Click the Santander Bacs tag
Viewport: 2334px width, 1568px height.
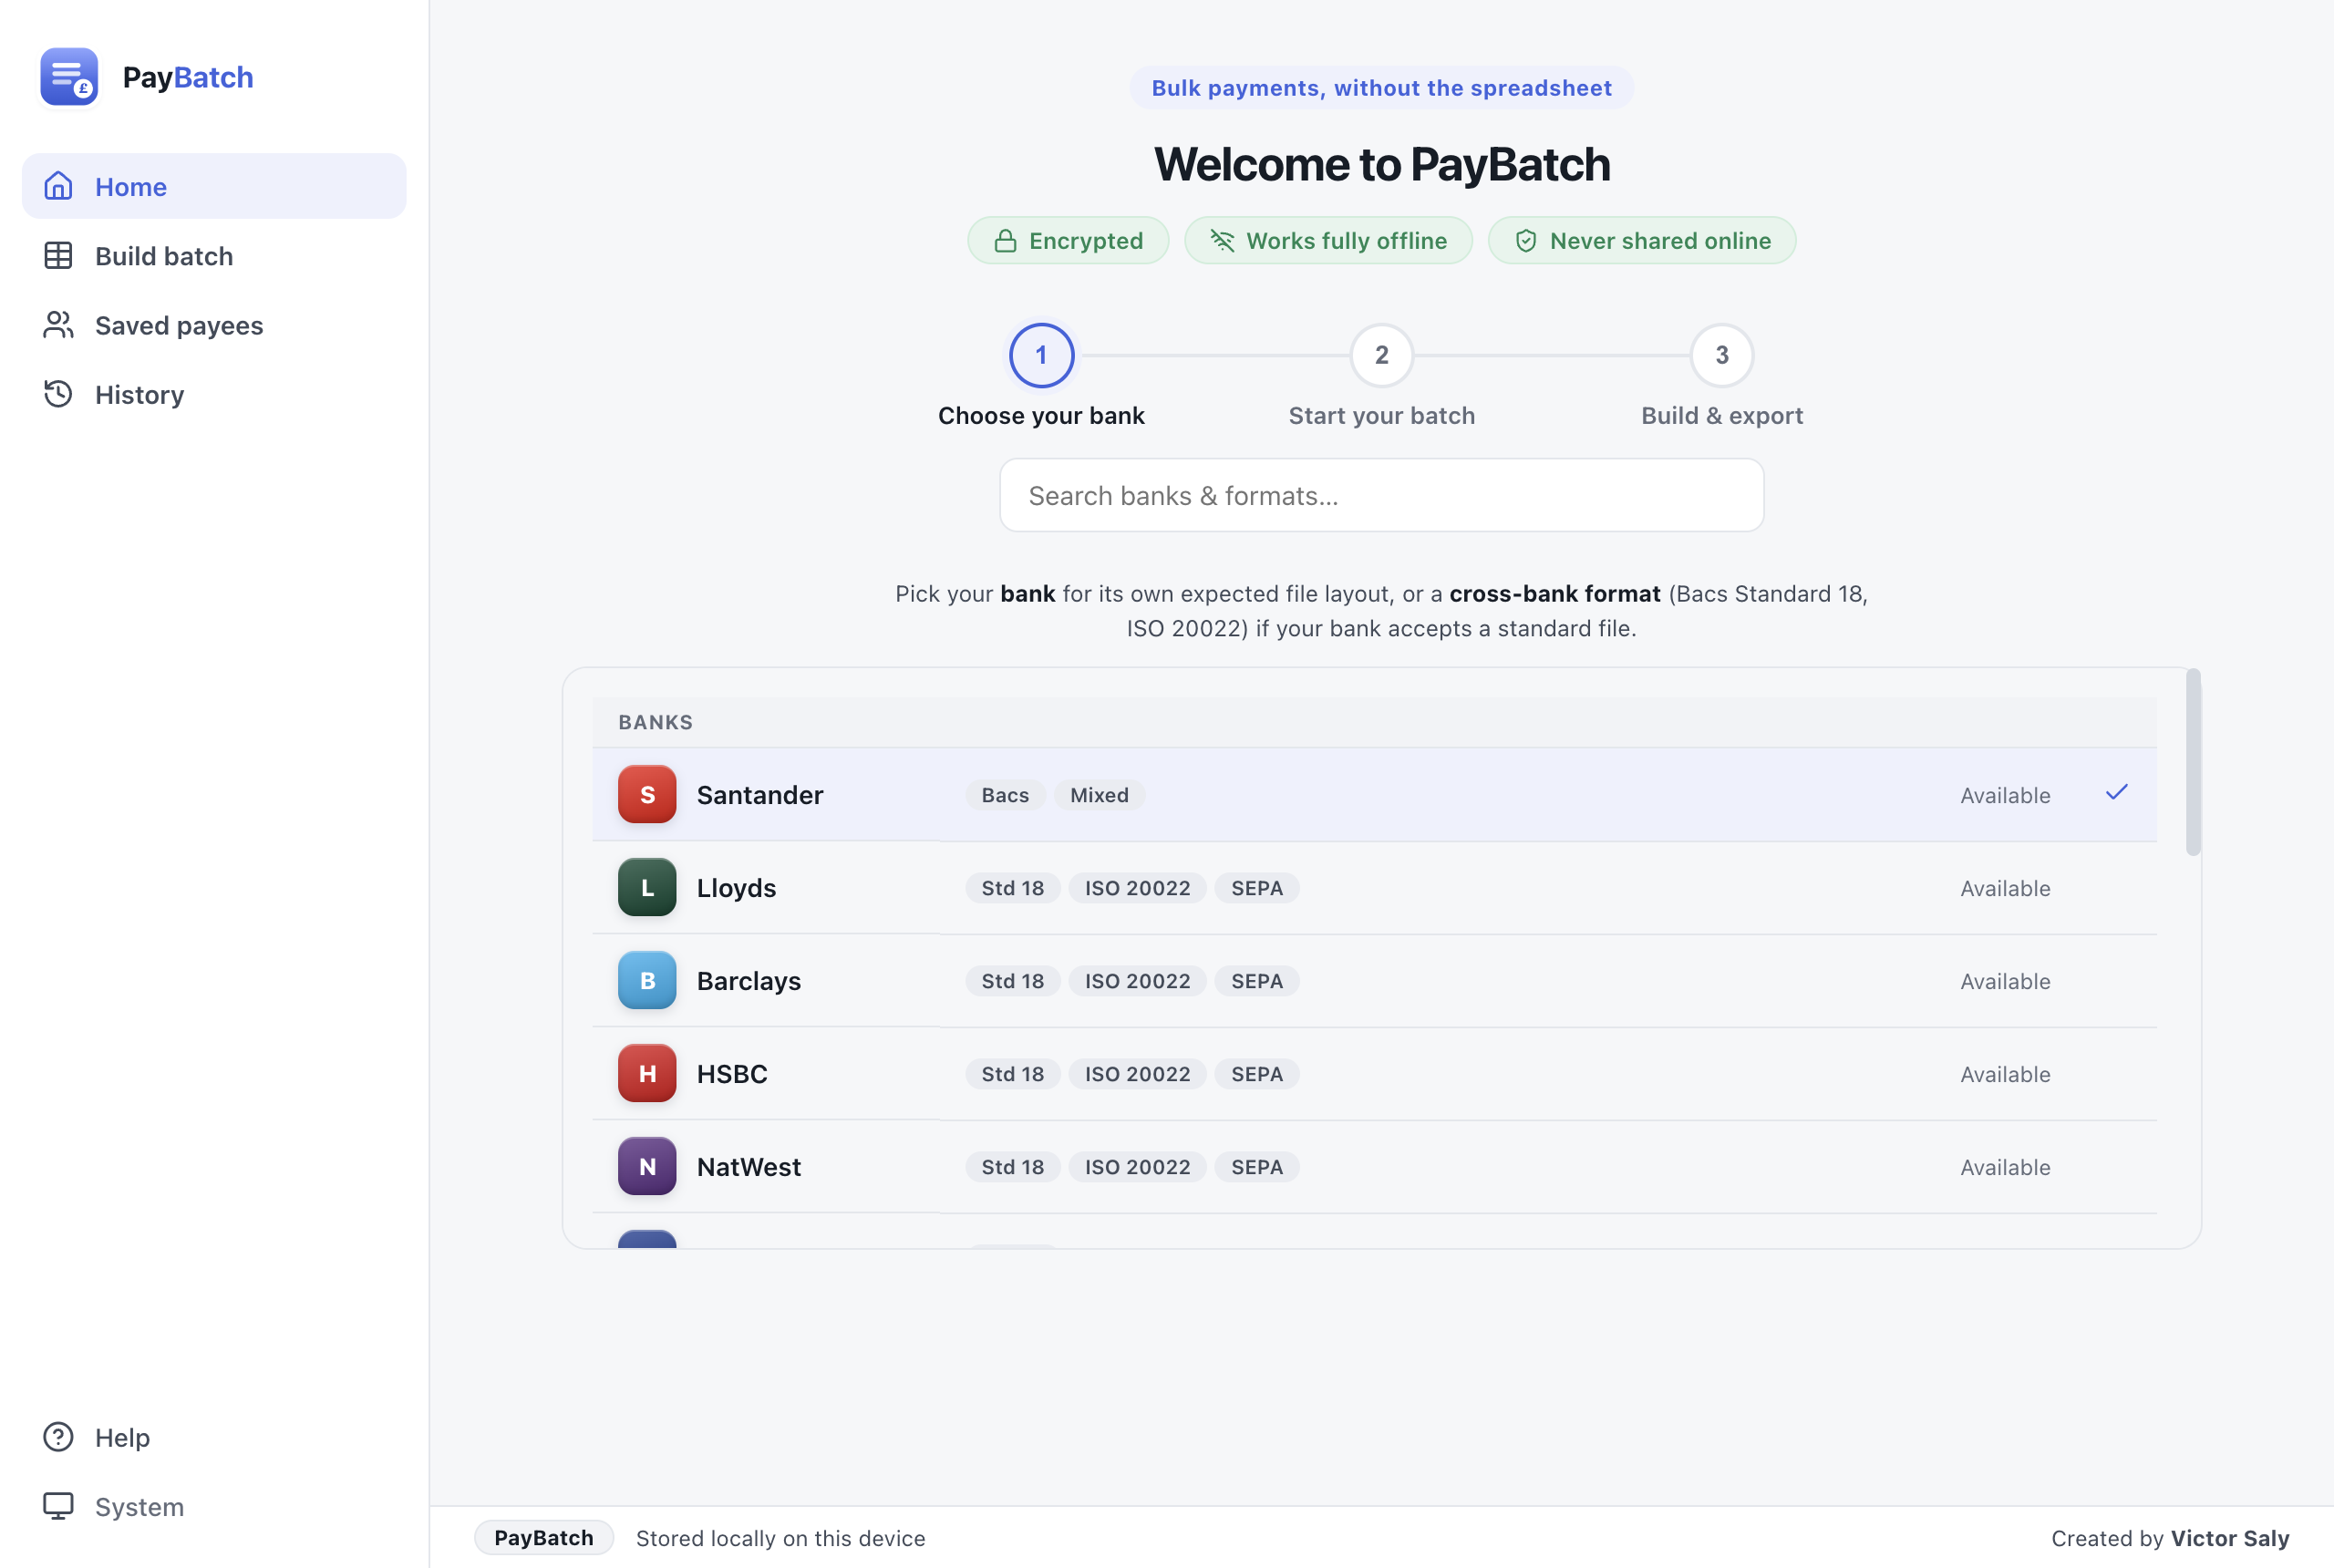pos(1005,795)
